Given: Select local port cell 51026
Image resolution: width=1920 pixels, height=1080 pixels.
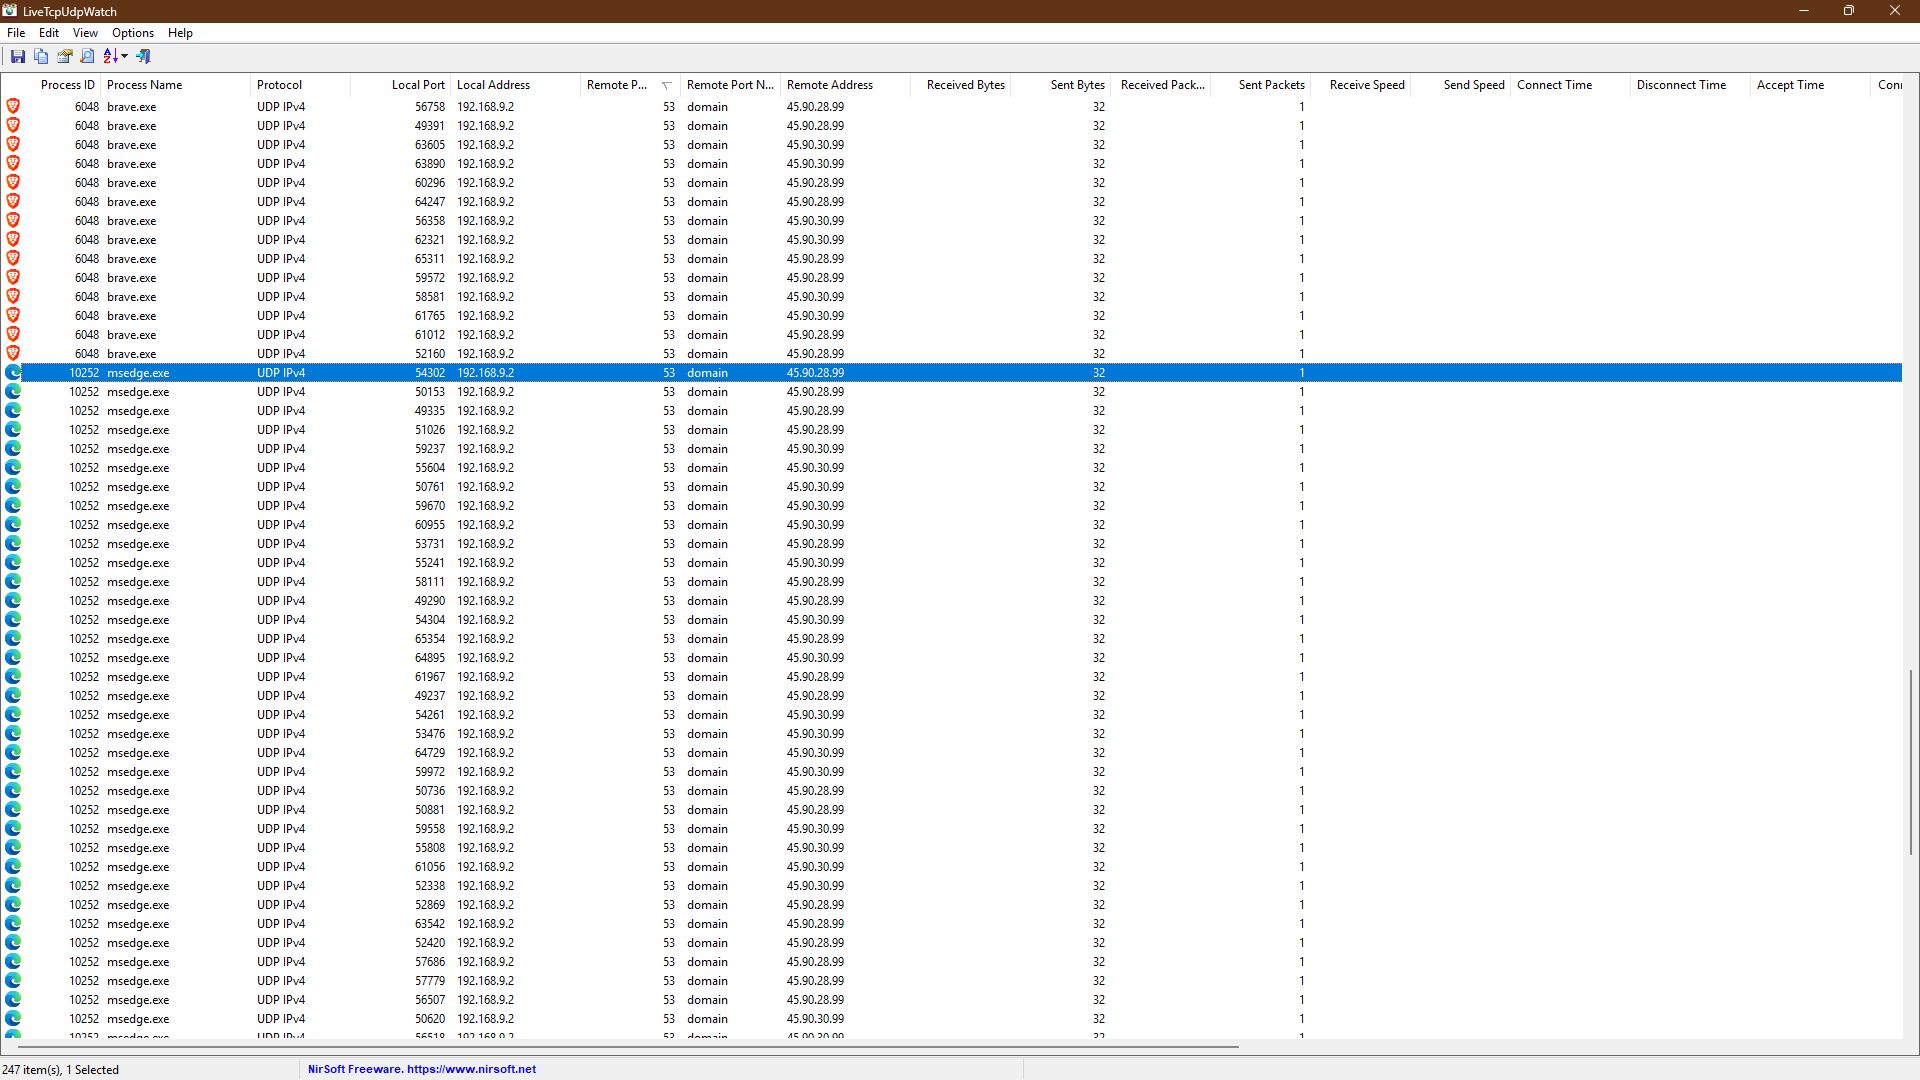Looking at the screenshot, I should [x=430, y=430].
